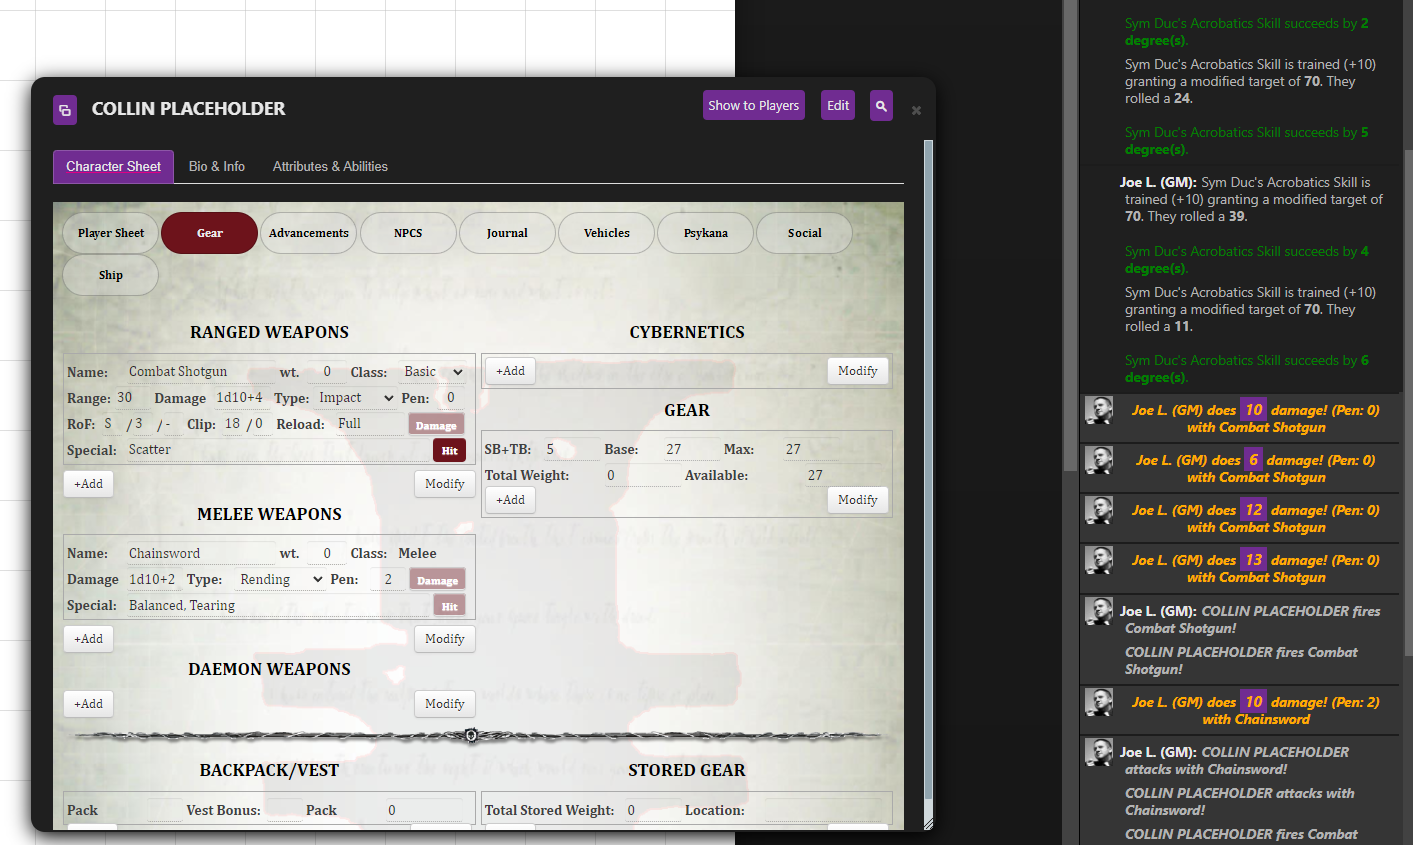Image resolution: width=1413 pixels, height=845 pixels.
Task: Open the Ship section
Action: [110, 274]
